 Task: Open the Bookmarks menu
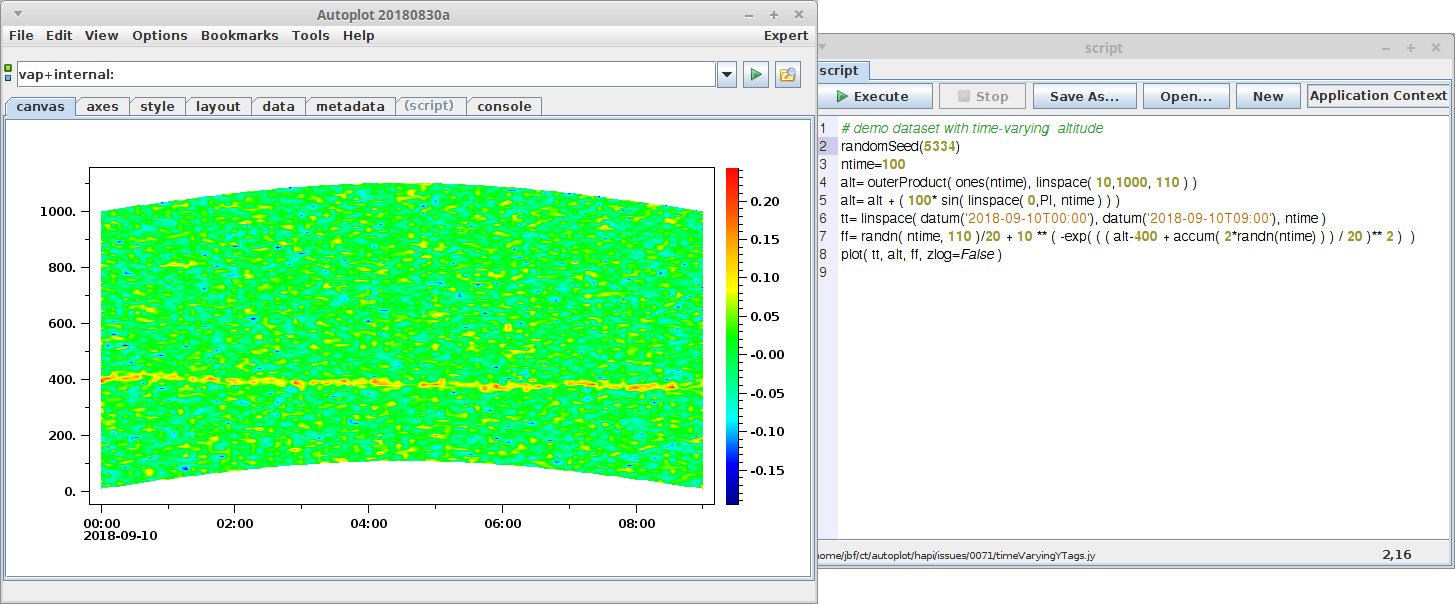pos(240,35)
